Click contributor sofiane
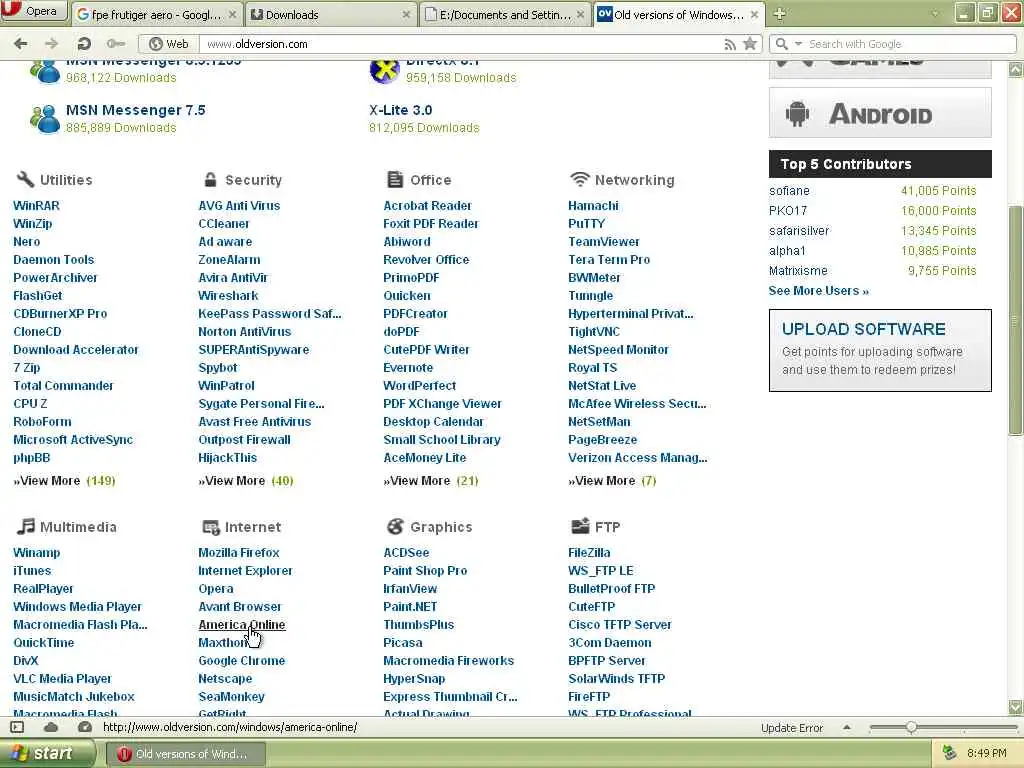Viewport: 1024px width, 768px height. point(789,190)
